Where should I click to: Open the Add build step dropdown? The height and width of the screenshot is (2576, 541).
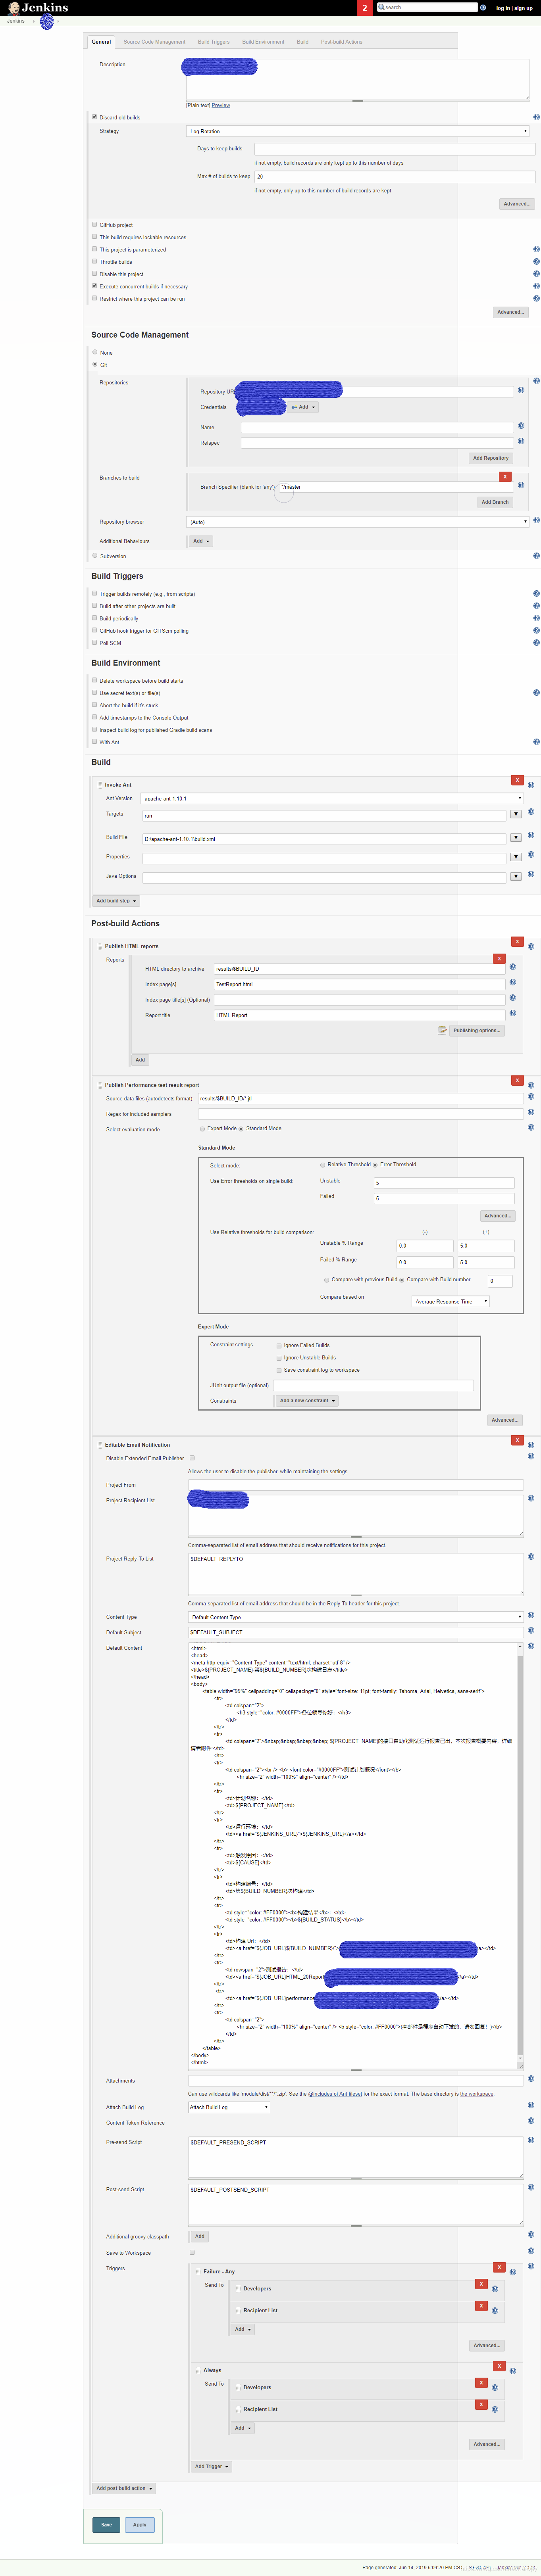pyautogui.click(x=116, y=900)
